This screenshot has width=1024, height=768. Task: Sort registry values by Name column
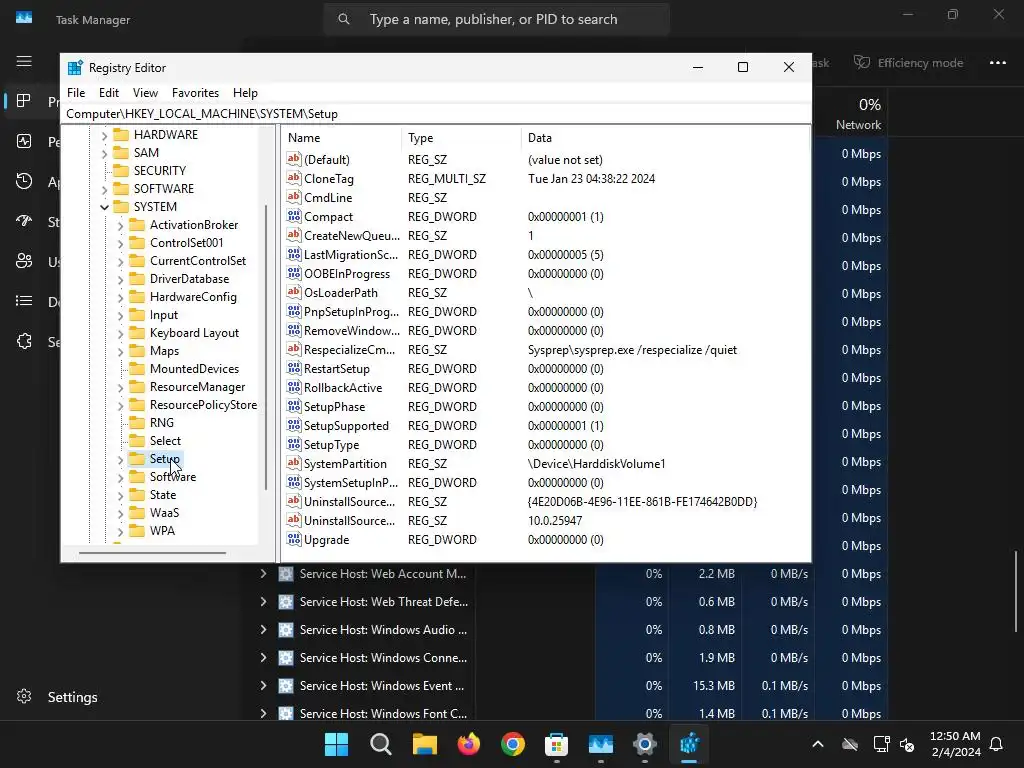click(342, 138)
